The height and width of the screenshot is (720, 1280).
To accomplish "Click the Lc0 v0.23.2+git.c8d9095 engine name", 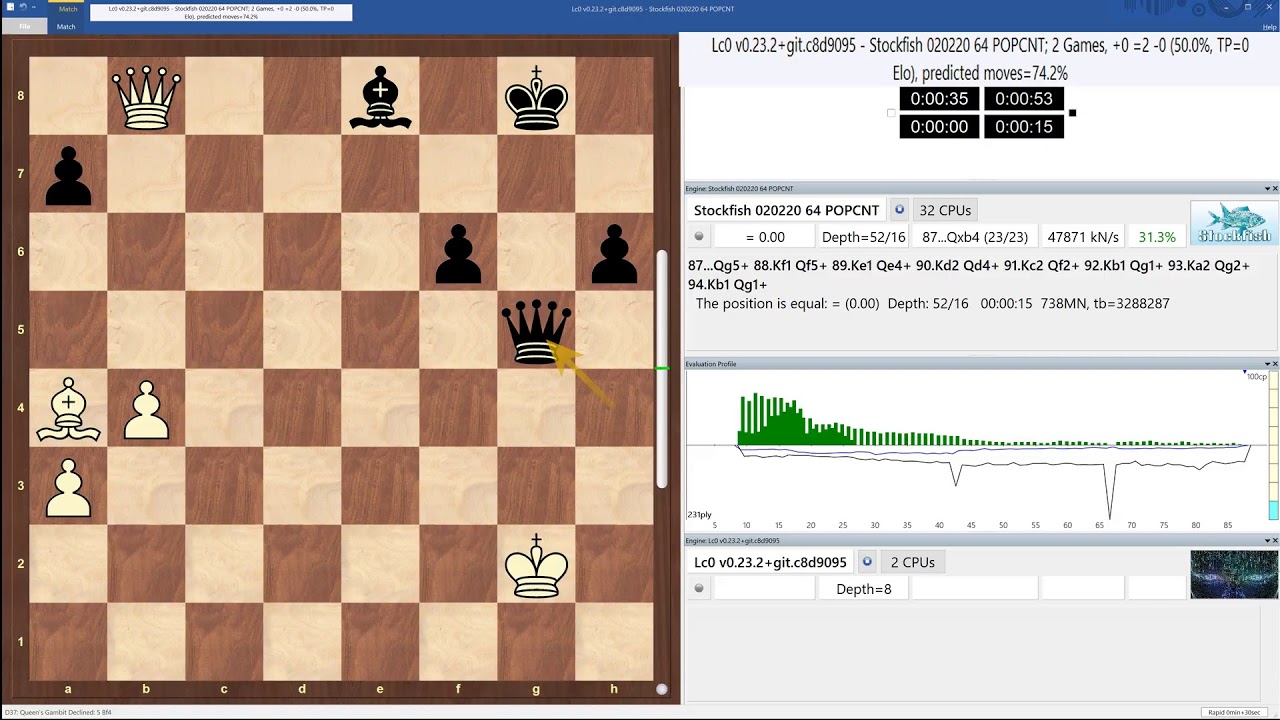I will click(x=770, y=562).
